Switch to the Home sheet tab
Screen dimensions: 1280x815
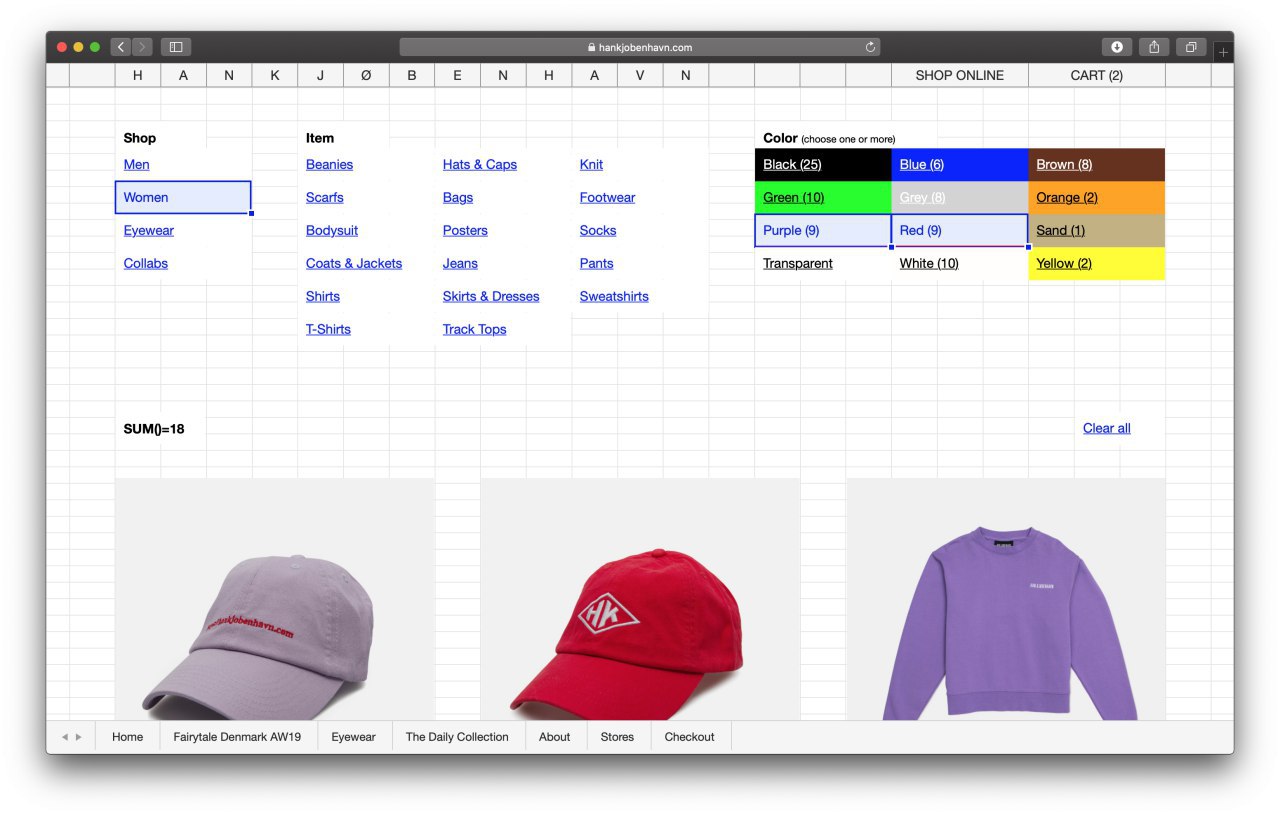pos(127,737)
